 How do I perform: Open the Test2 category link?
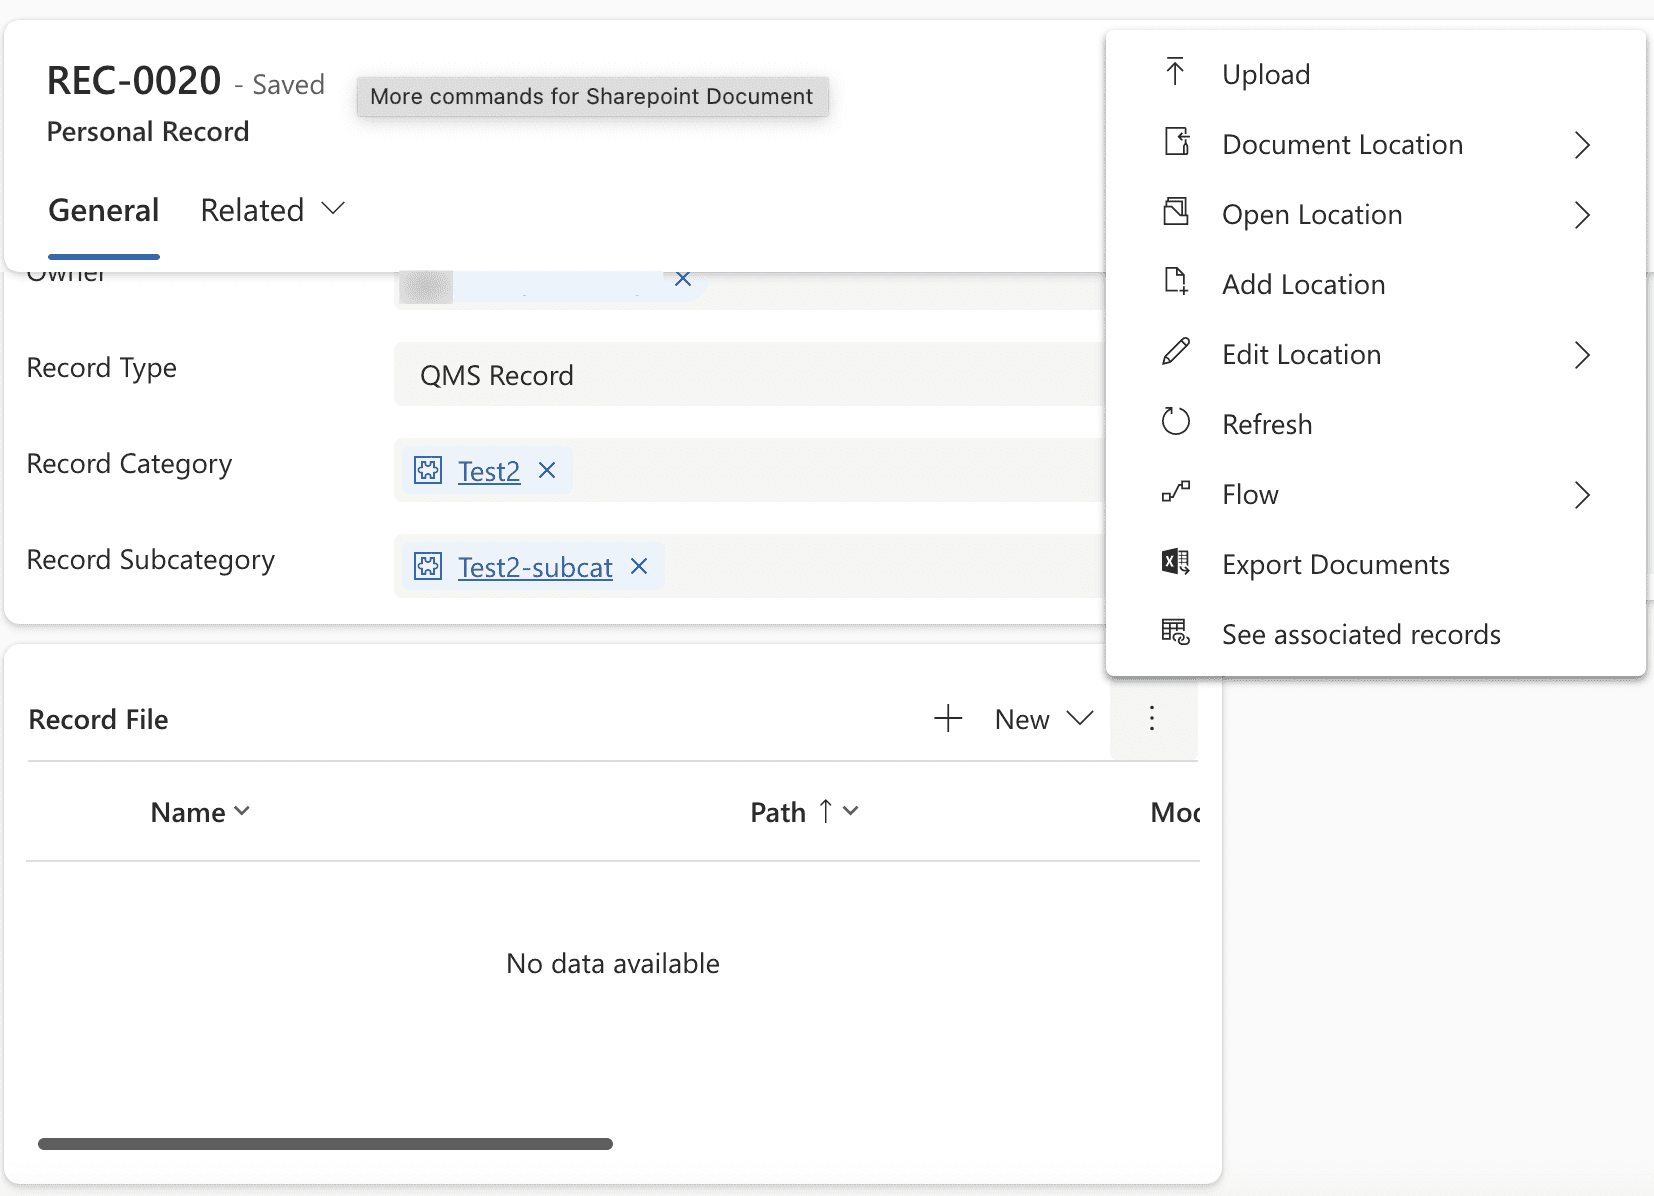(x=489, y=471)
